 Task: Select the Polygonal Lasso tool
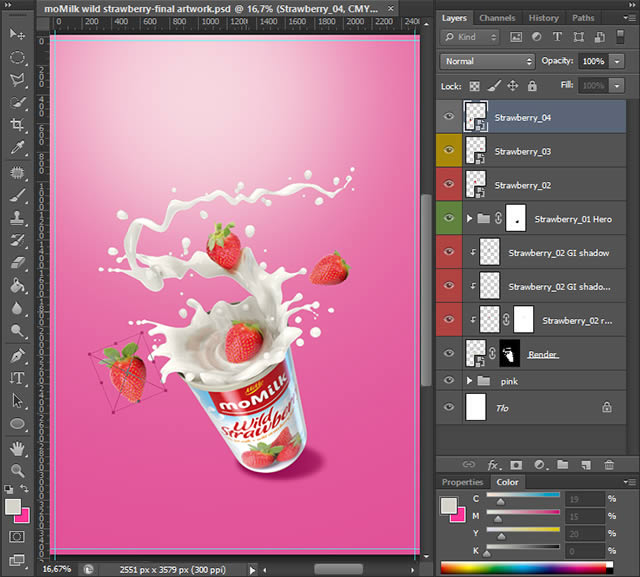tap(17, 79)
